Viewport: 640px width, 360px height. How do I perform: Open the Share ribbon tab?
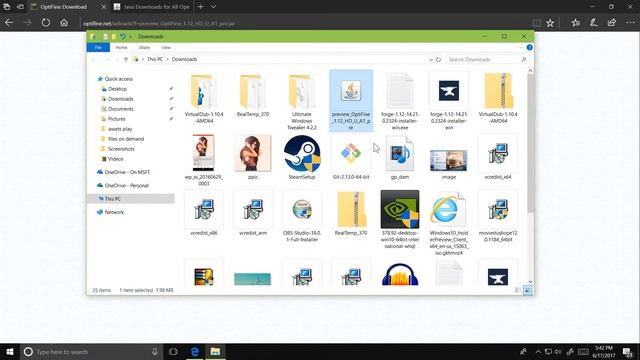point(144,47)
